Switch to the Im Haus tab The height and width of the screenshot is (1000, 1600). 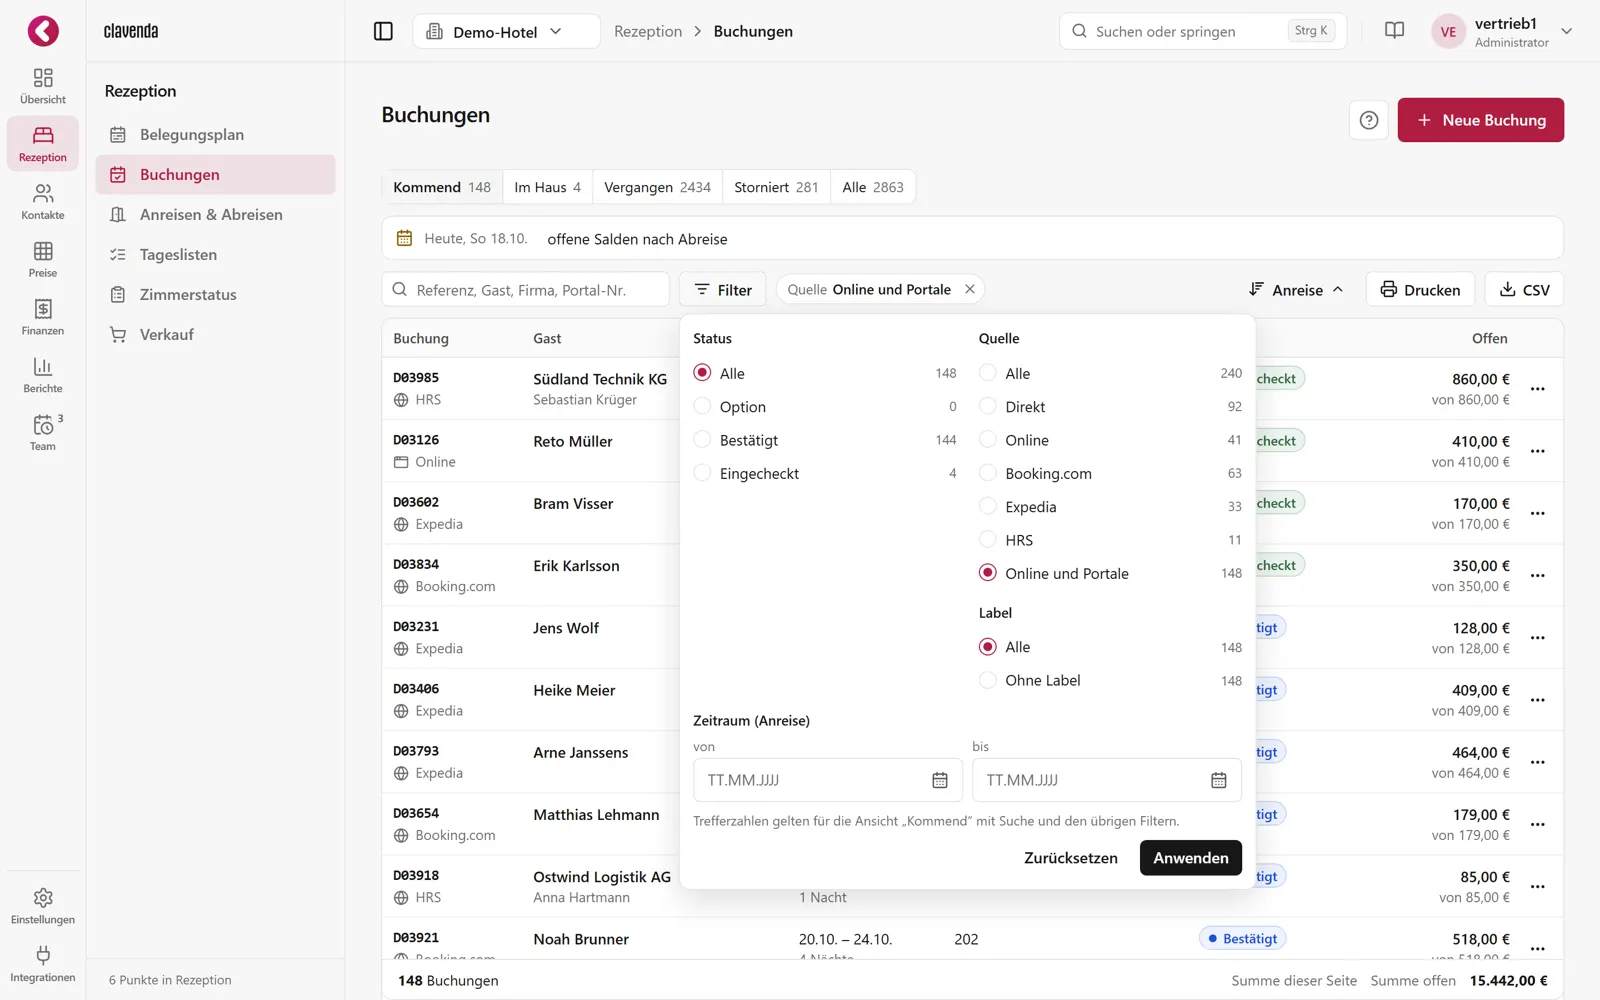click(x=547, y=187)
